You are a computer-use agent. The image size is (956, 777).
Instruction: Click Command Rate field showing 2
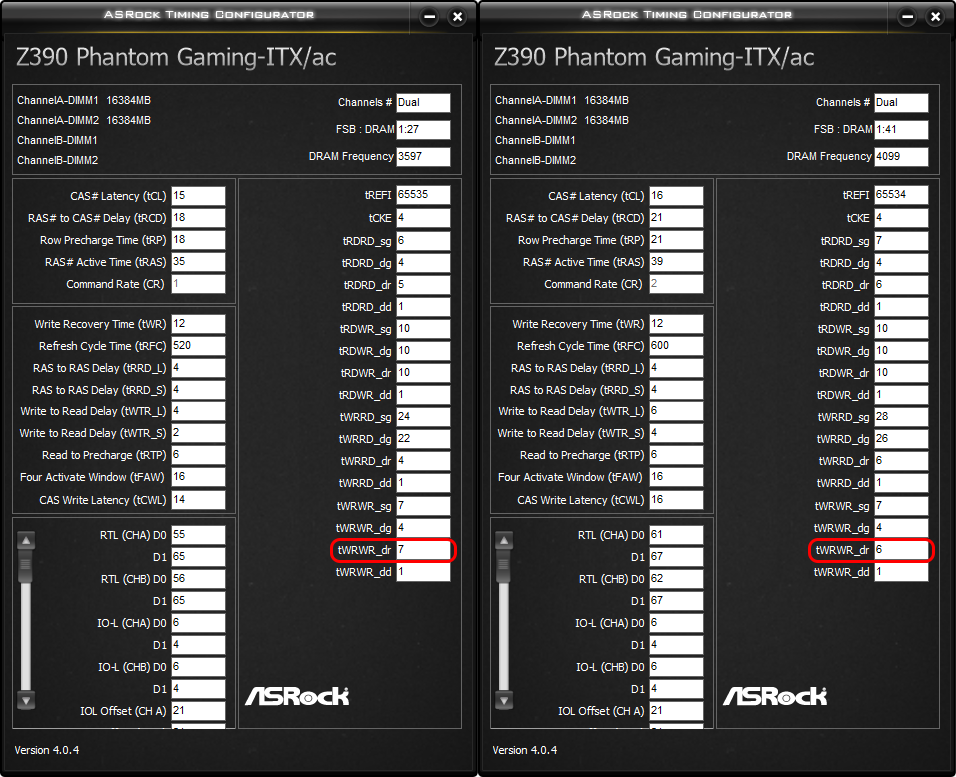click(676, 284)
